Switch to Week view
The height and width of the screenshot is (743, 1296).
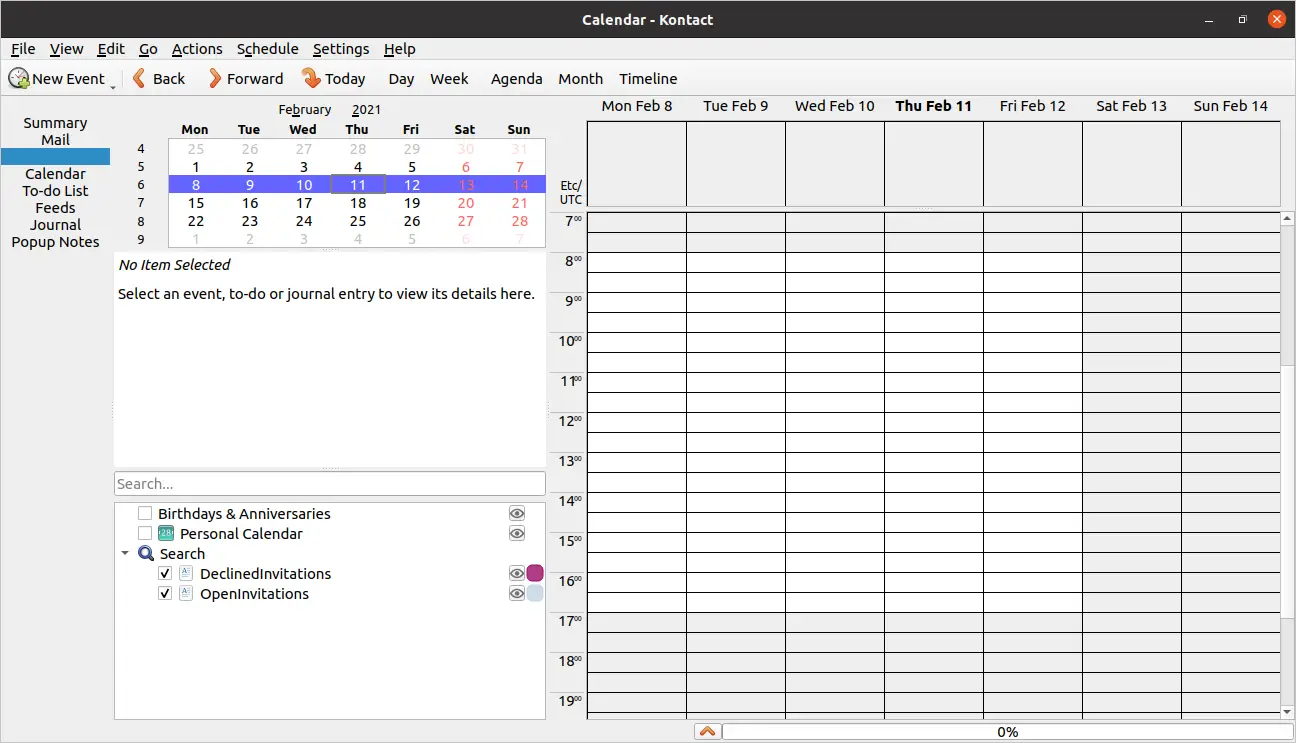click(449, 78)
